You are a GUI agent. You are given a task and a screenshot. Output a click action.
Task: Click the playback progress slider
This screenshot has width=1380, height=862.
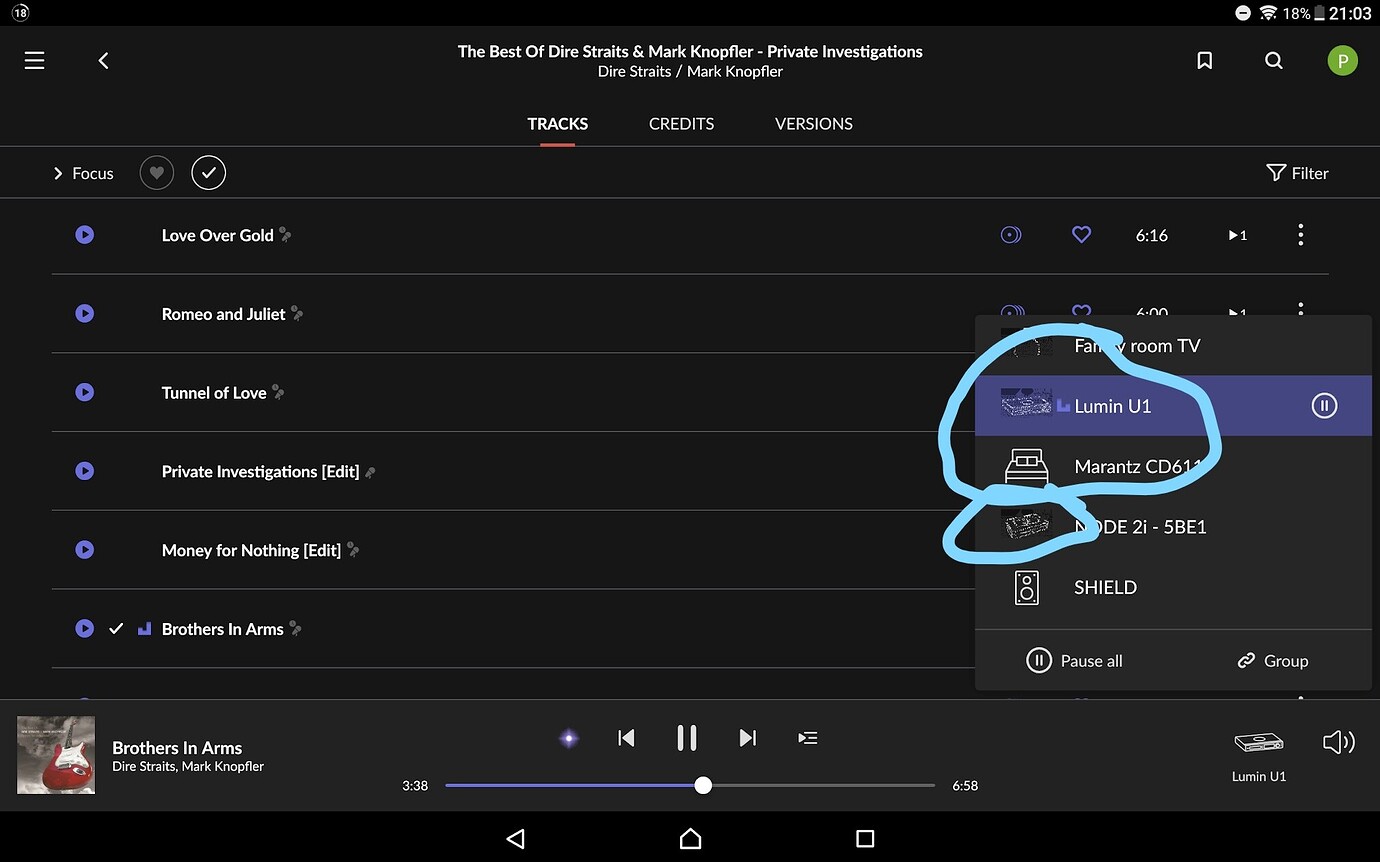(702, 785)
